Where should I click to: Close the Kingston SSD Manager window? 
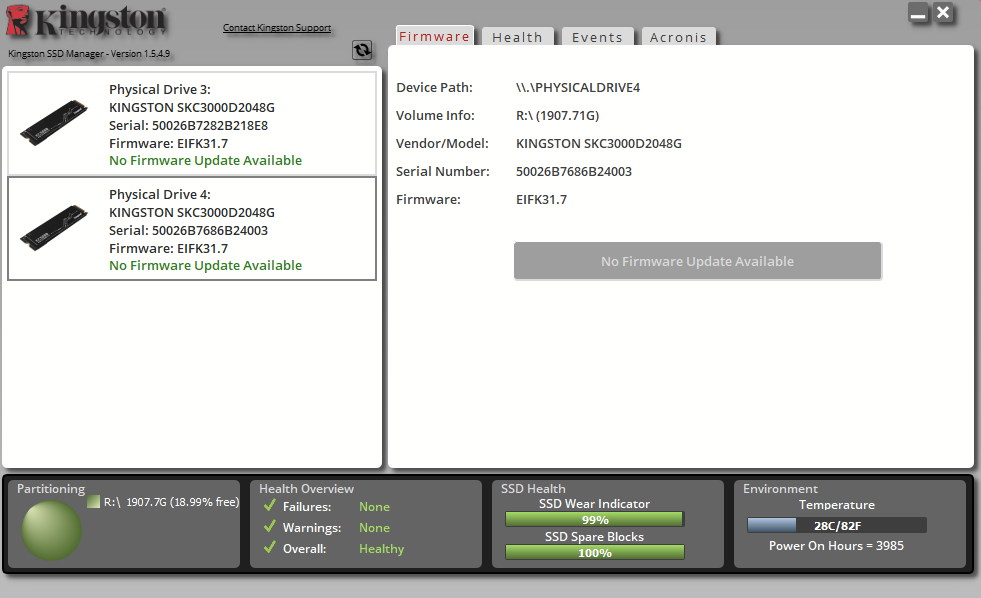[943, 13]
